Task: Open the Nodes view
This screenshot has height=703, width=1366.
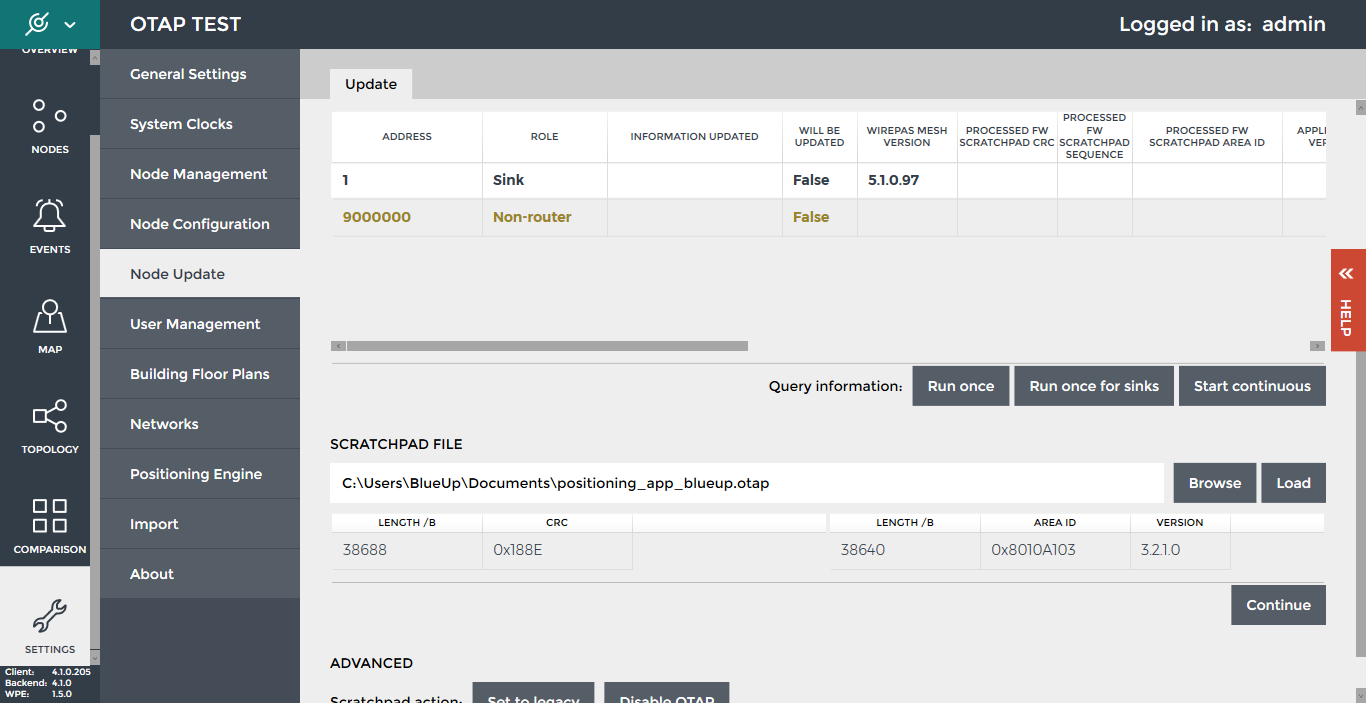Action: tap(49, 125)
